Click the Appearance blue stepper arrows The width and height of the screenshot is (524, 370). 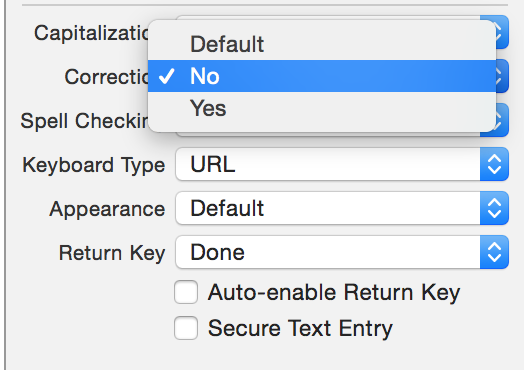tap(494, 208)
